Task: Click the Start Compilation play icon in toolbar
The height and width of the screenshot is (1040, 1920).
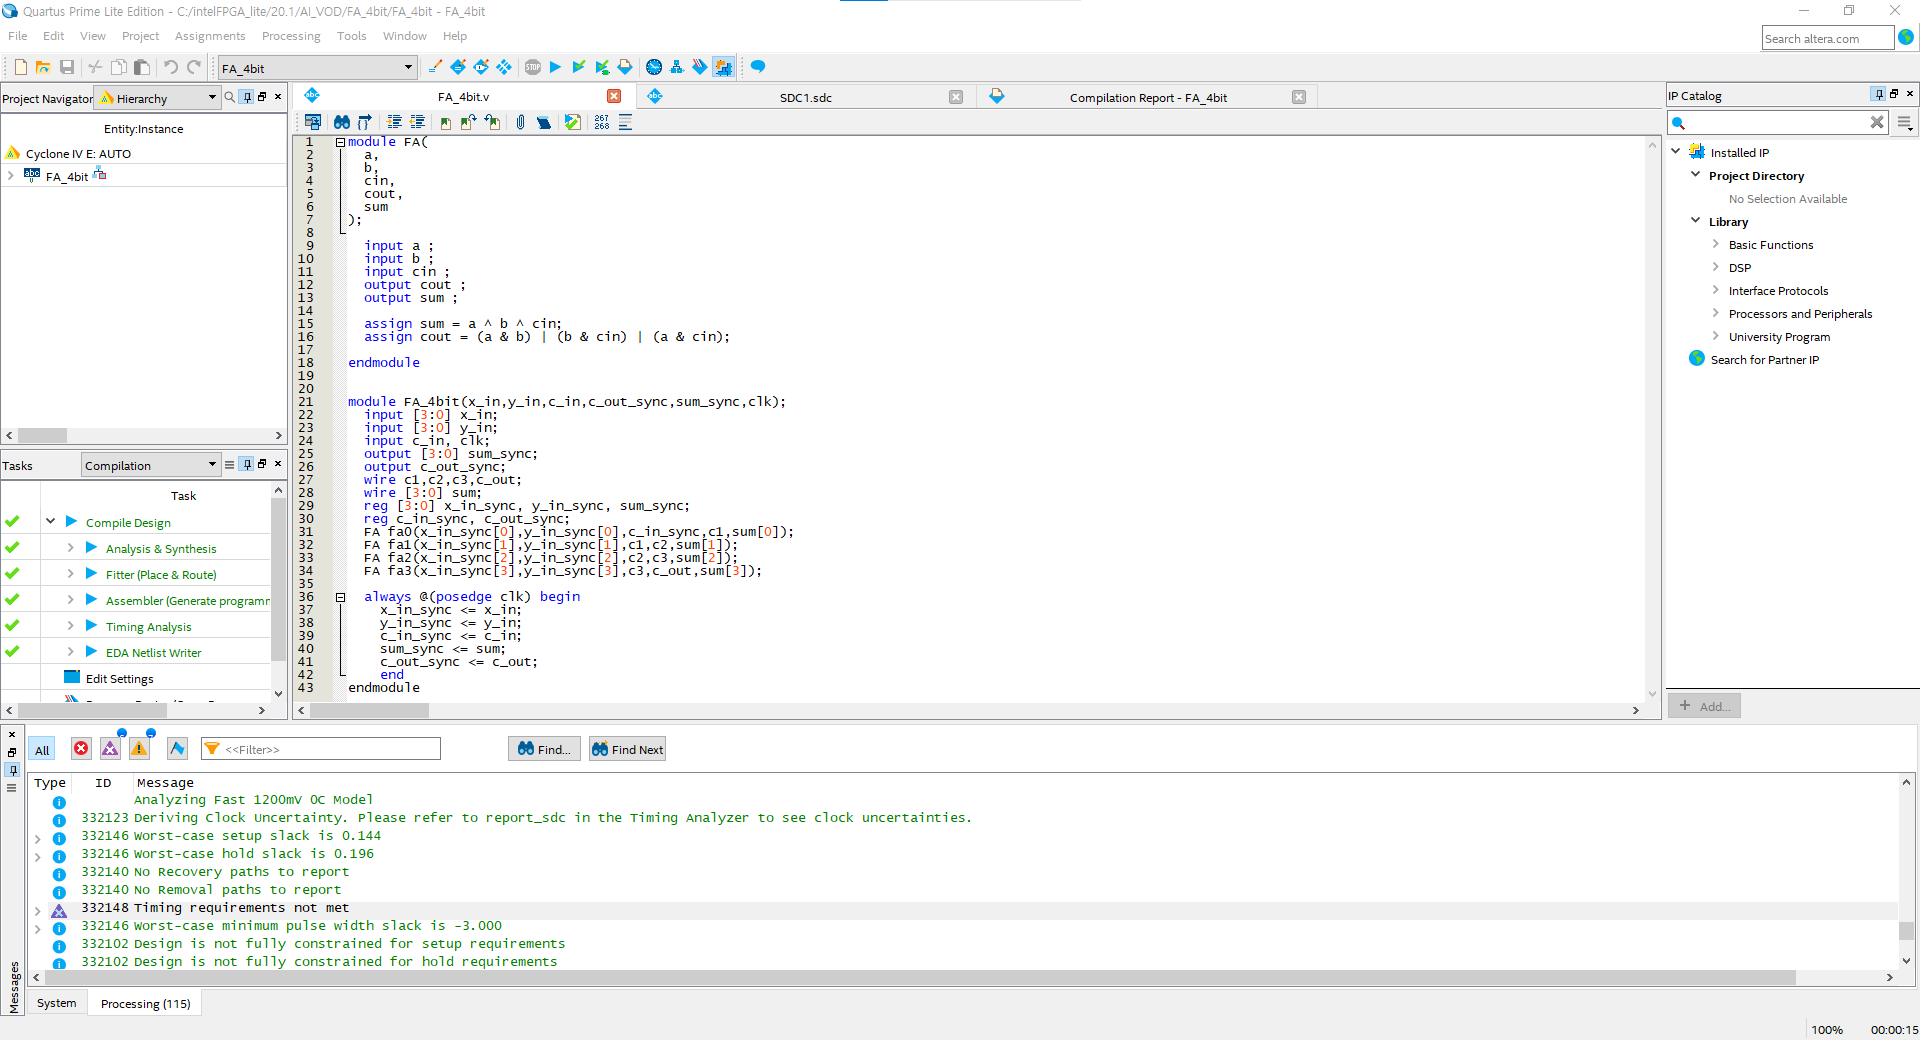Action: [x=555, y=67]
